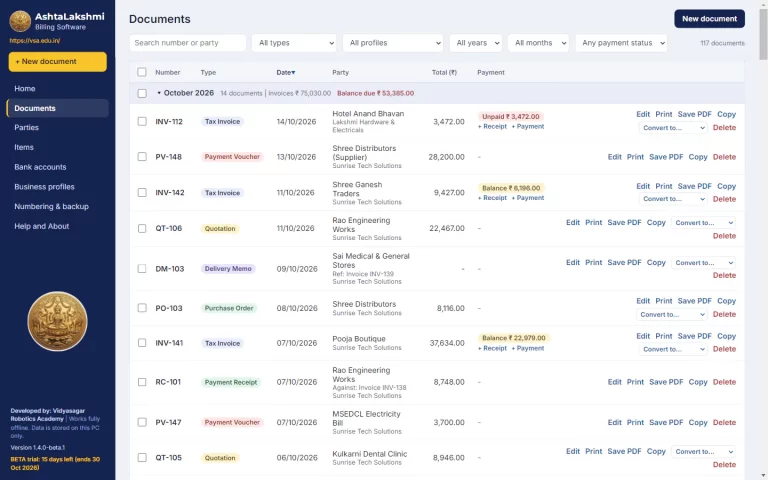Click Edit for INV-112
The width and height of the screenshot is (768, 480).
643,114
